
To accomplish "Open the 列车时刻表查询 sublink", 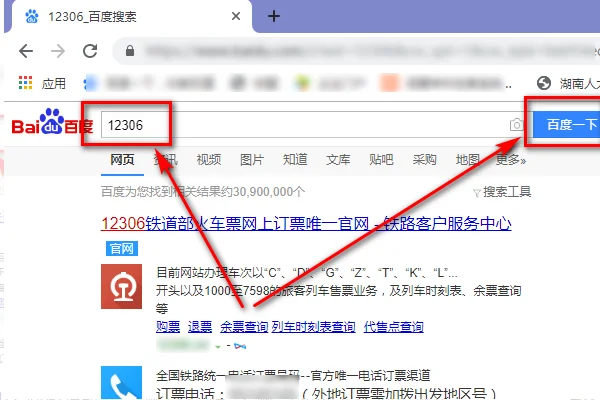I will tap(313, 327).
